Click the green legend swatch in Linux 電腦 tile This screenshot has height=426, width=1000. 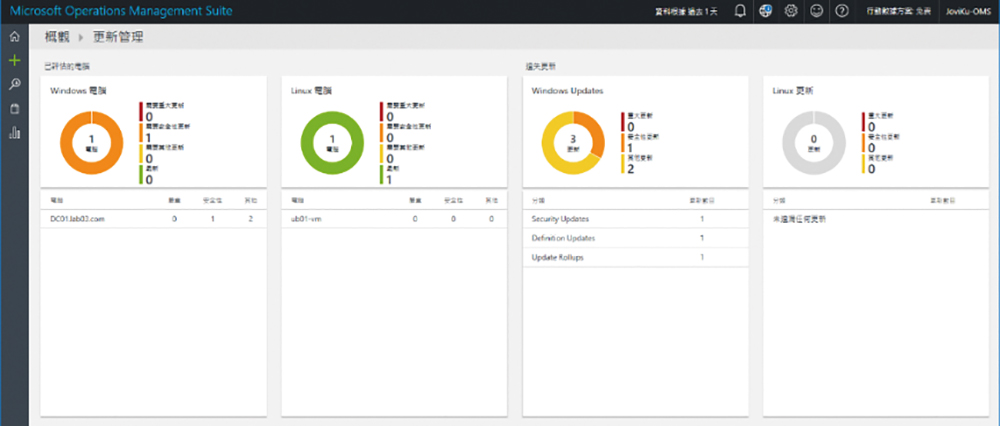381,175
